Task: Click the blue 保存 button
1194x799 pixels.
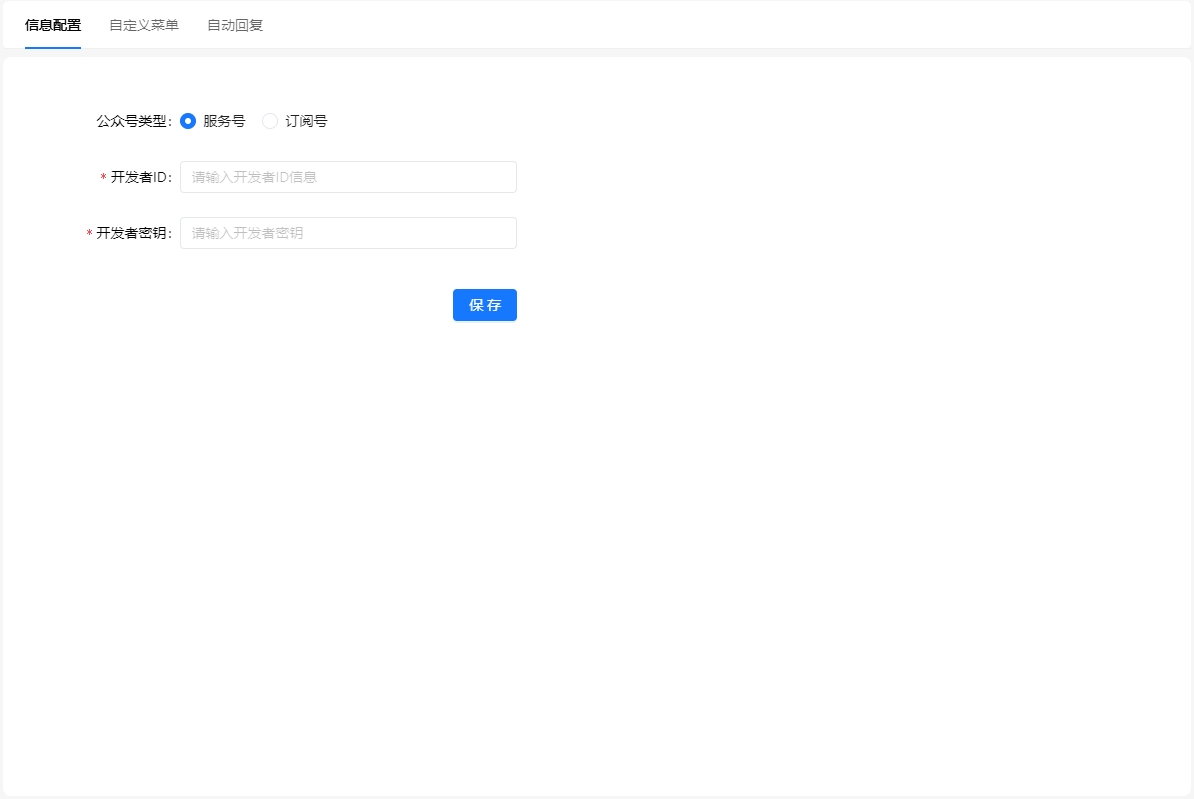Action: coord(484,305)
